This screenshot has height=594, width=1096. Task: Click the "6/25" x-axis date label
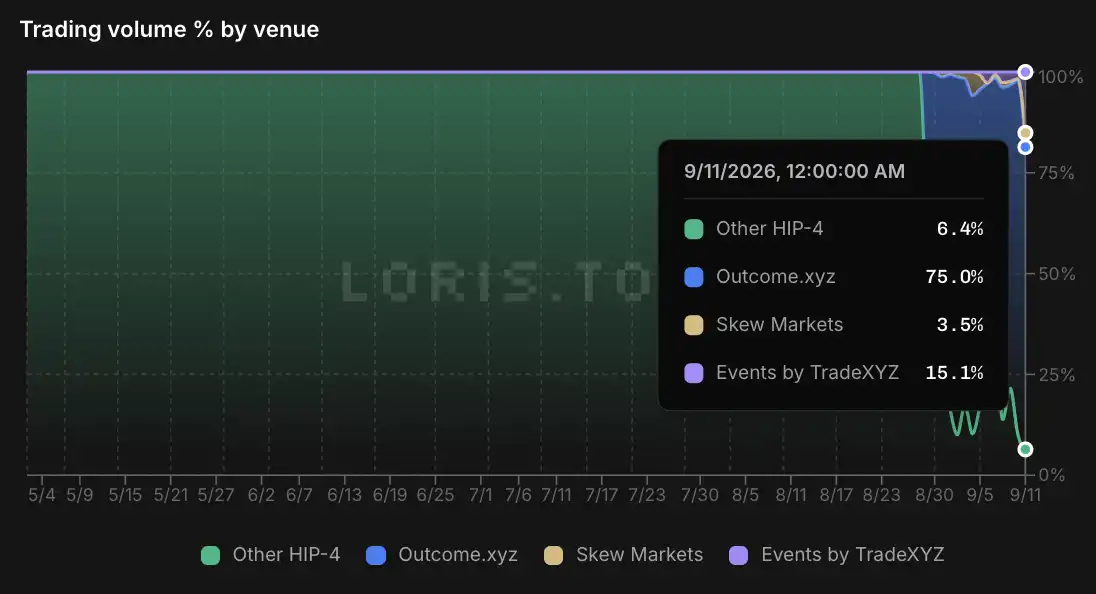point(435,495)
